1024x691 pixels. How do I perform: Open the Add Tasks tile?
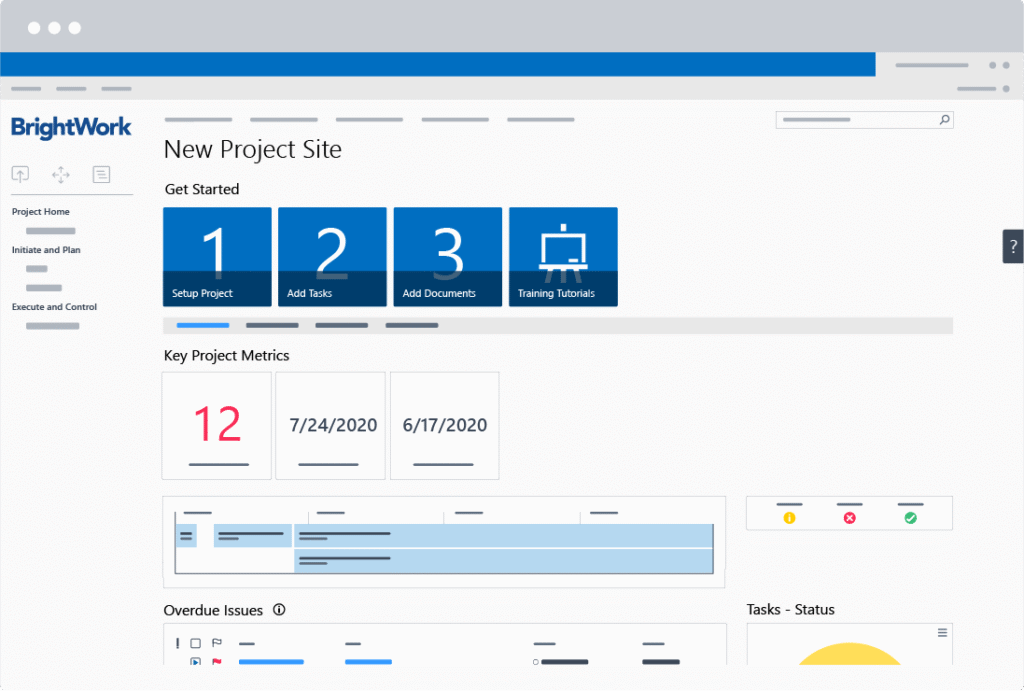click(332, 256)
